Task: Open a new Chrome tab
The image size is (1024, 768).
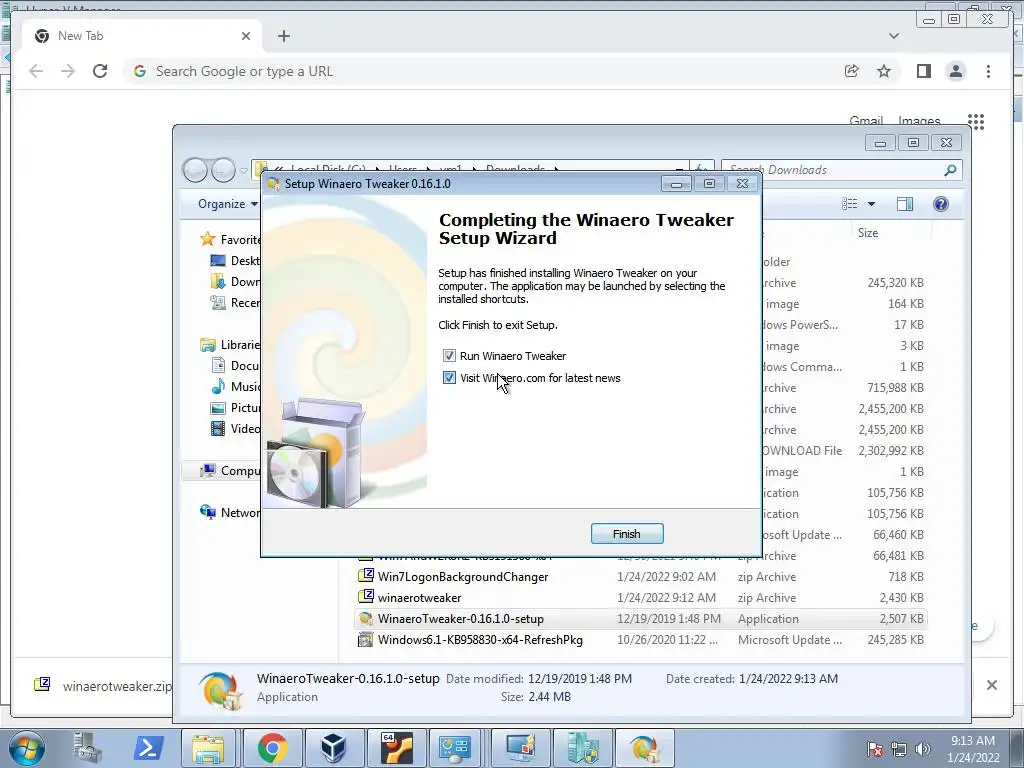Action: click(x=283, y=36)
